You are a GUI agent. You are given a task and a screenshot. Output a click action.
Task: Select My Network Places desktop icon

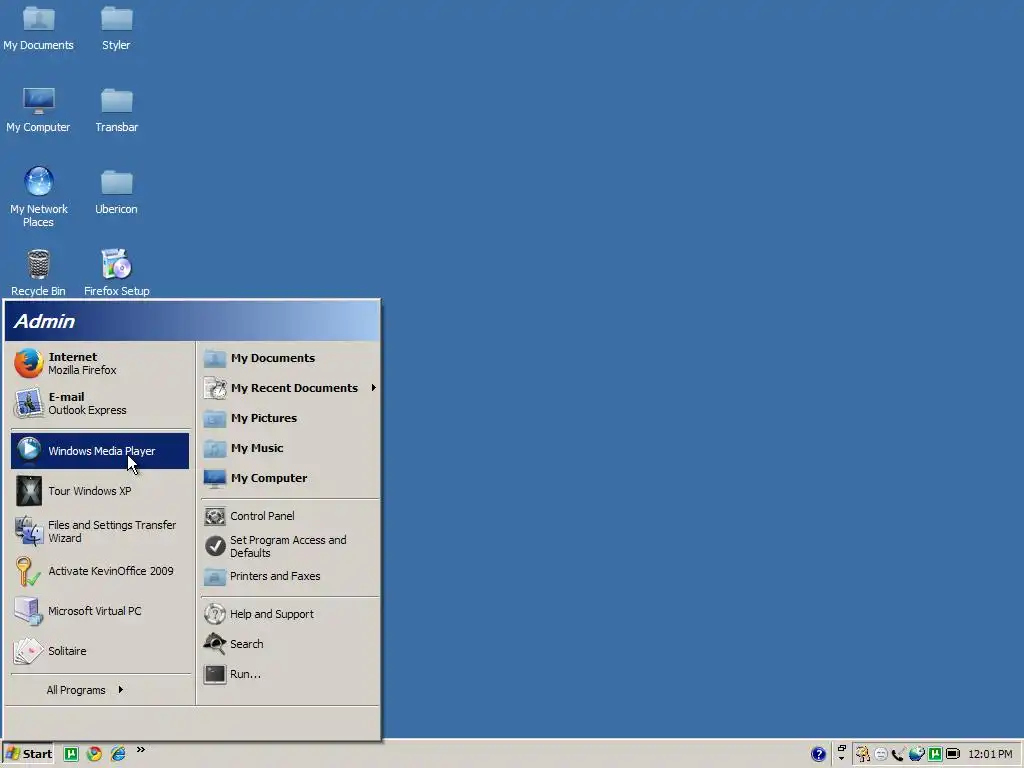39,197
